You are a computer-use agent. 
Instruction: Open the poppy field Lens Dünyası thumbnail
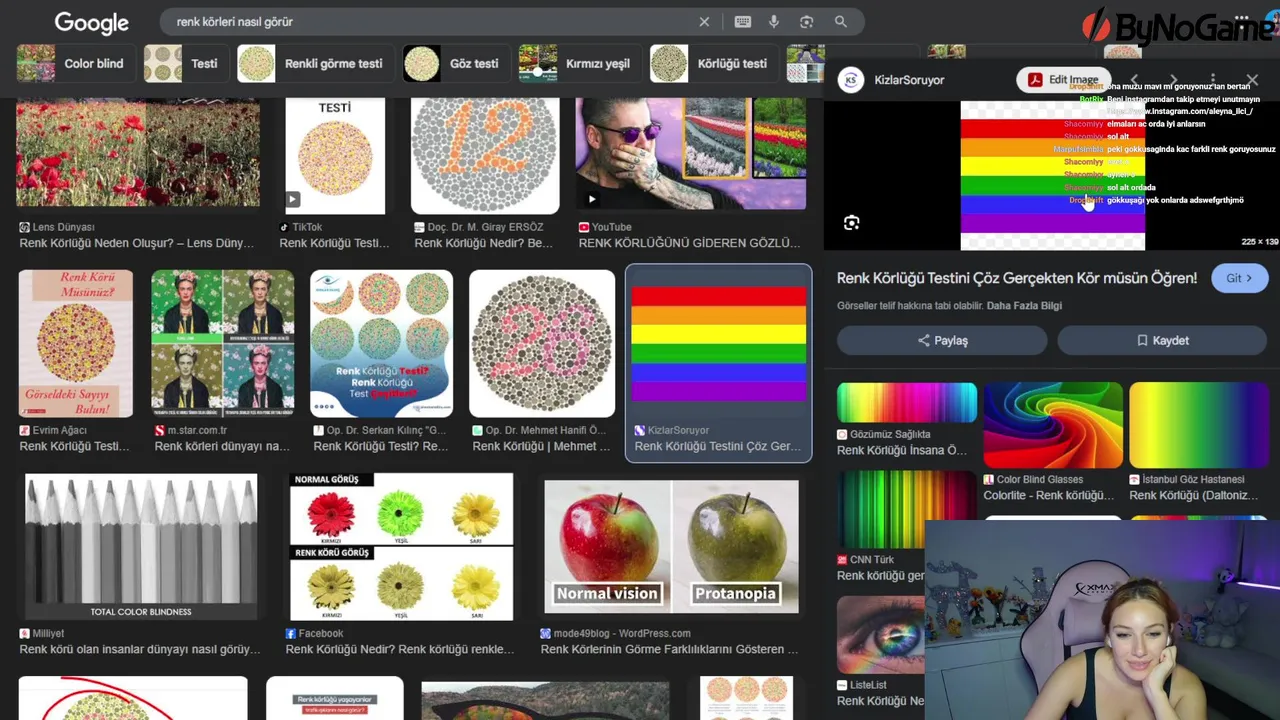[138, 153]
